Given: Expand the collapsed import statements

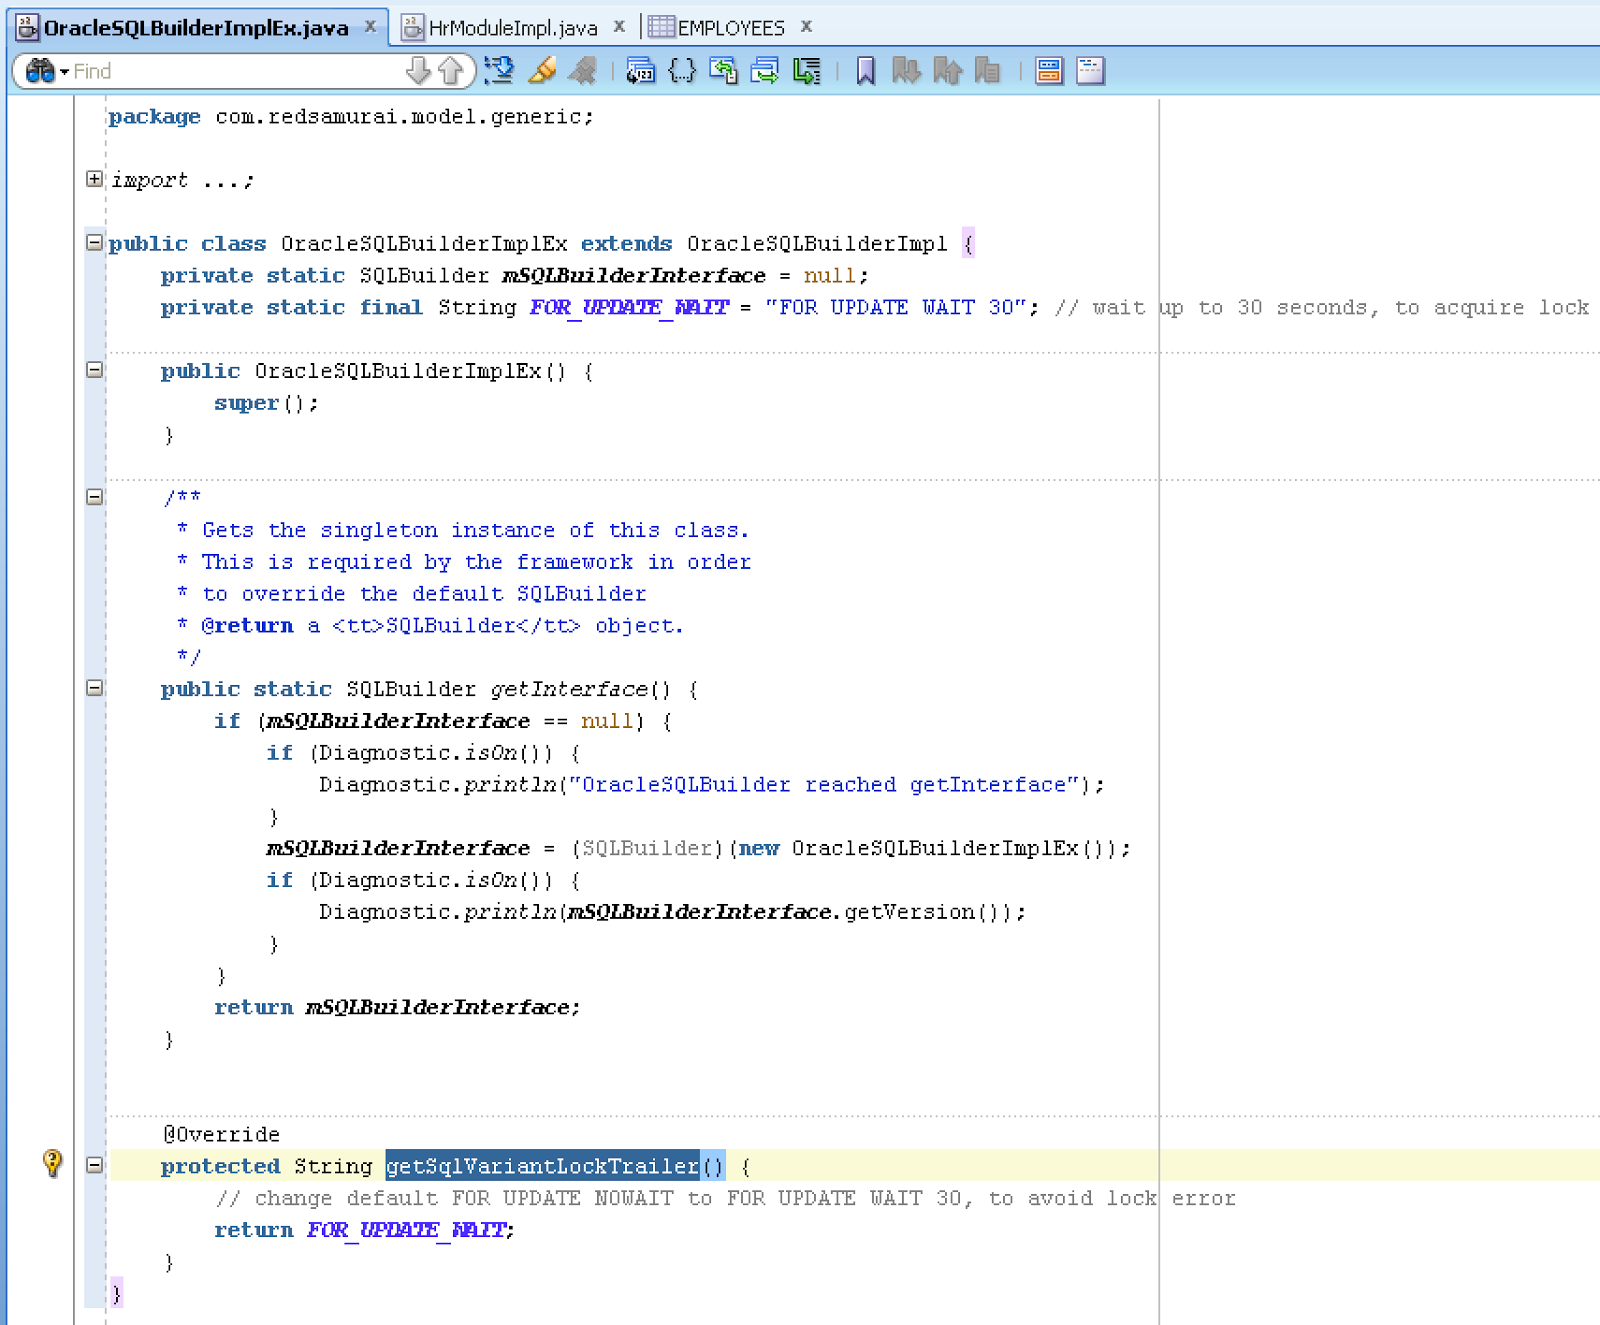Looking at the screenshot, I should [93, 179].
